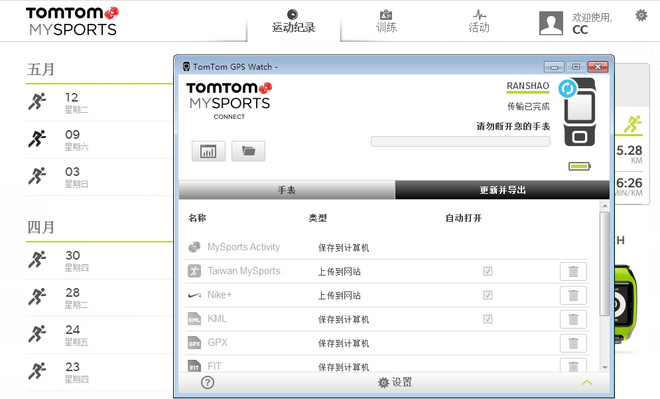Click the user profile avatar

click(551, 23)
